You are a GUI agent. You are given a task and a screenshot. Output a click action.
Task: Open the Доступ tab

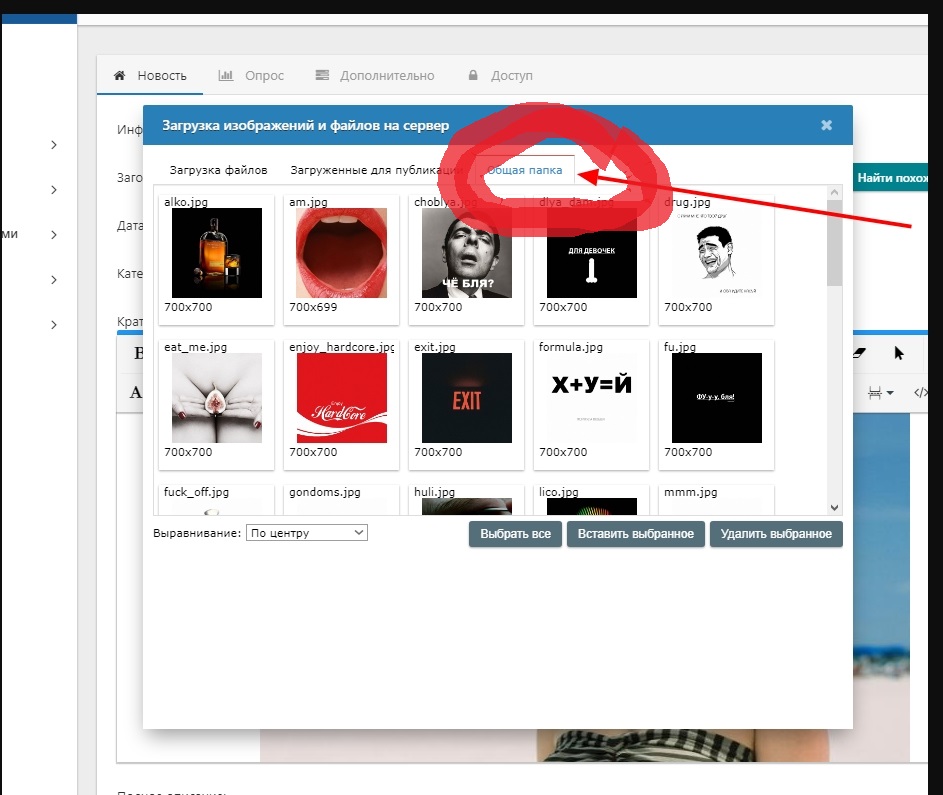(500, 76)
